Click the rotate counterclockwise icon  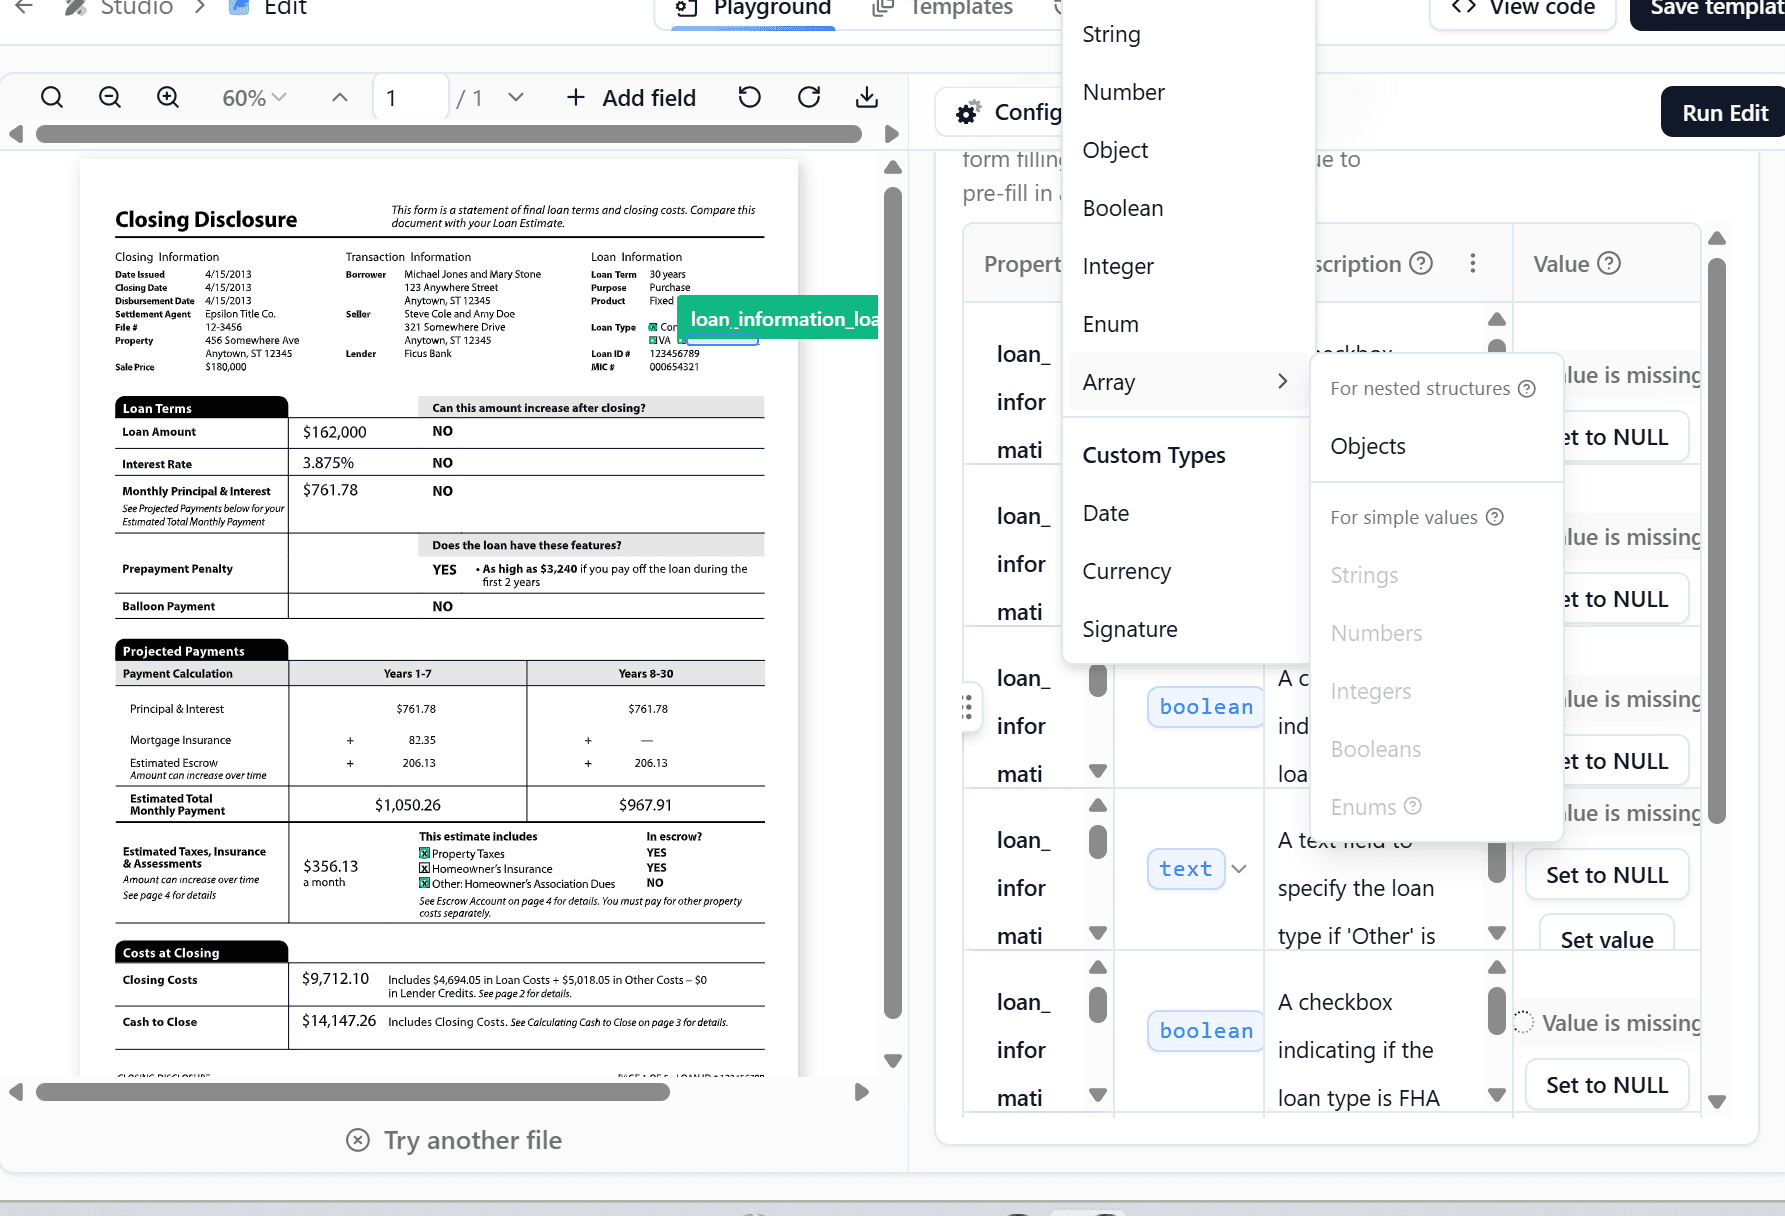[x=749, y=97]
